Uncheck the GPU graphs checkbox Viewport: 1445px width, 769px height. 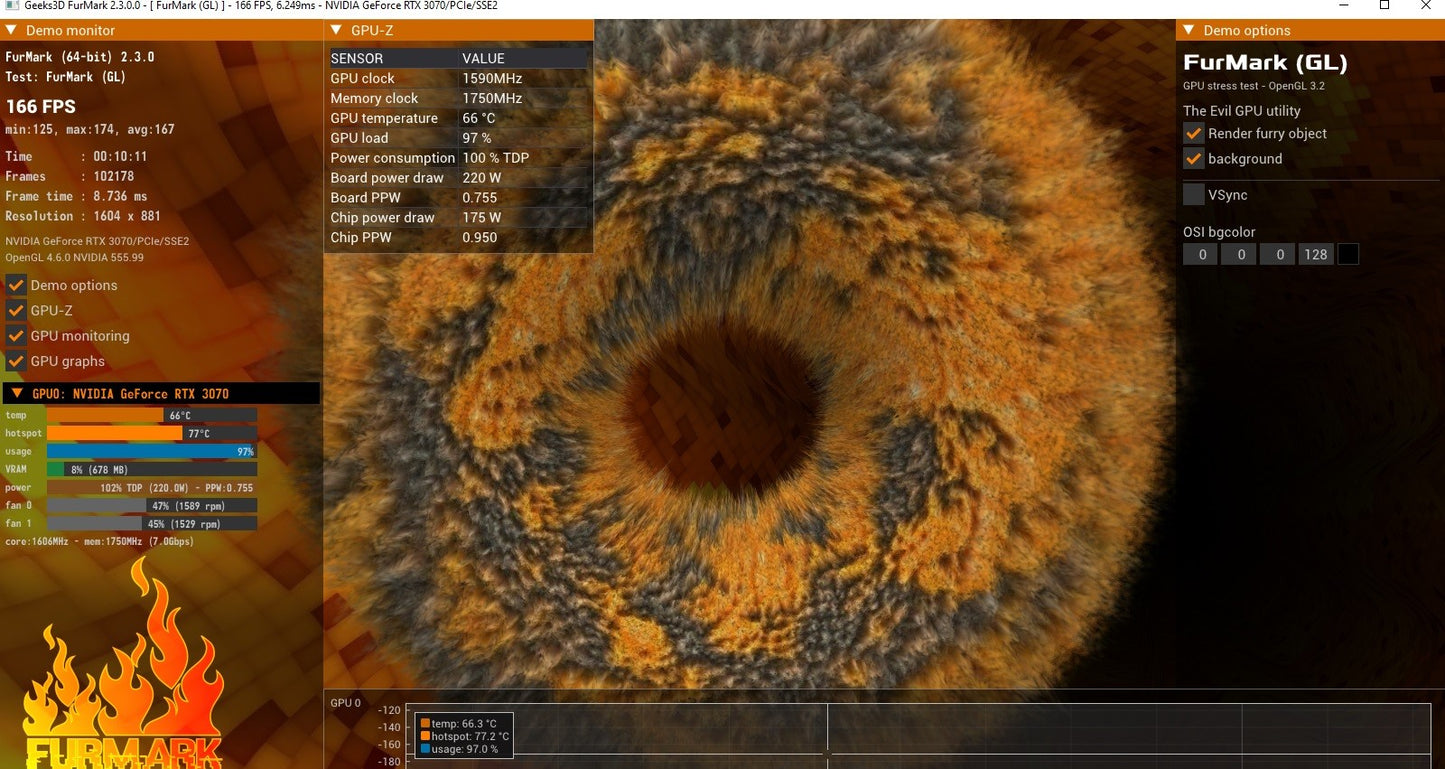[16, 361]
